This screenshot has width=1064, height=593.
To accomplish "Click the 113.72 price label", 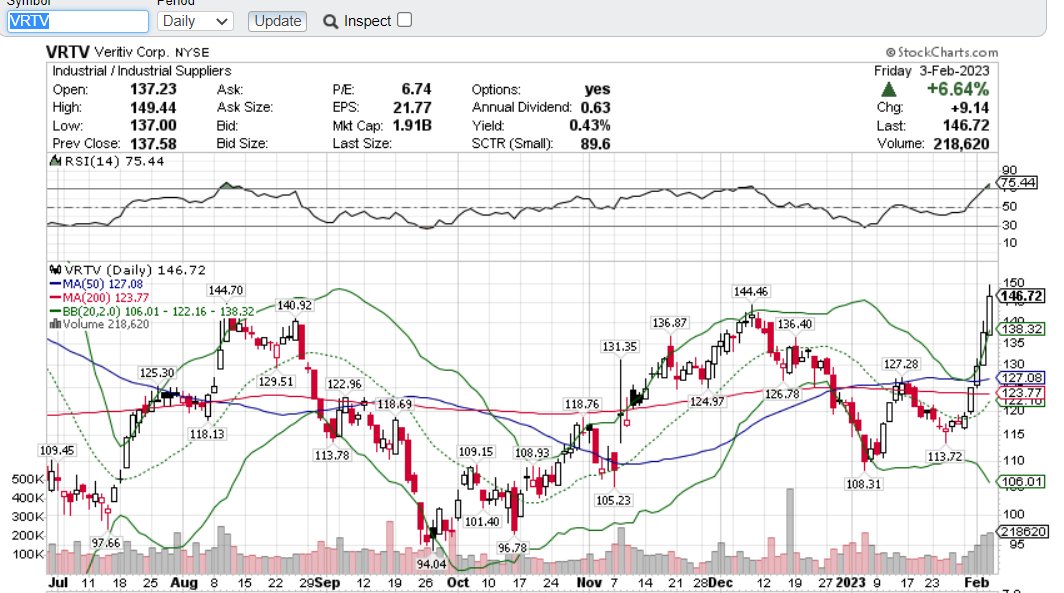I will pos(945,457).
